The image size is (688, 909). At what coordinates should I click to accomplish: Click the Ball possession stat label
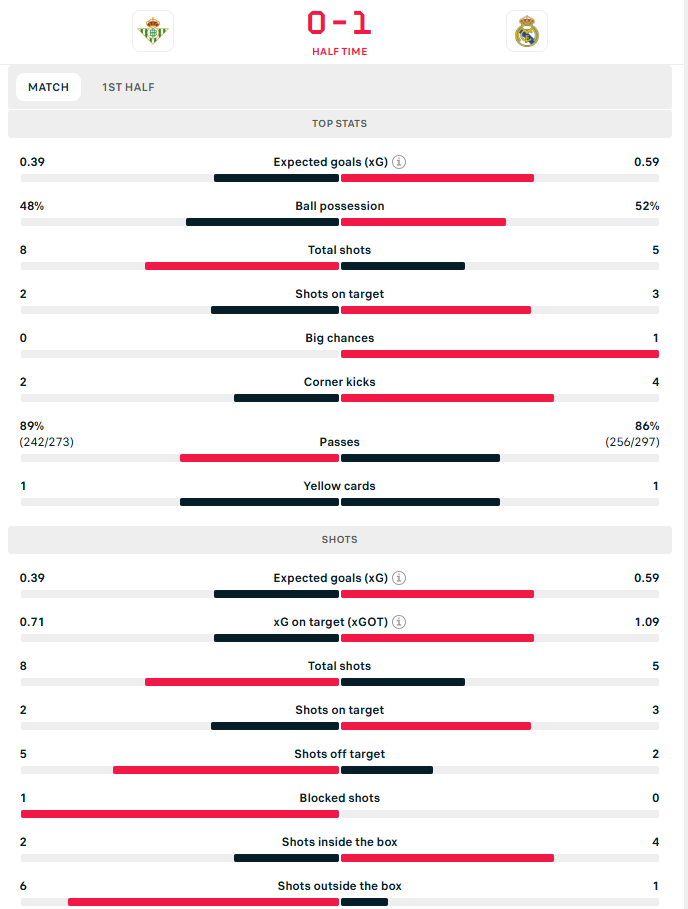340,206
